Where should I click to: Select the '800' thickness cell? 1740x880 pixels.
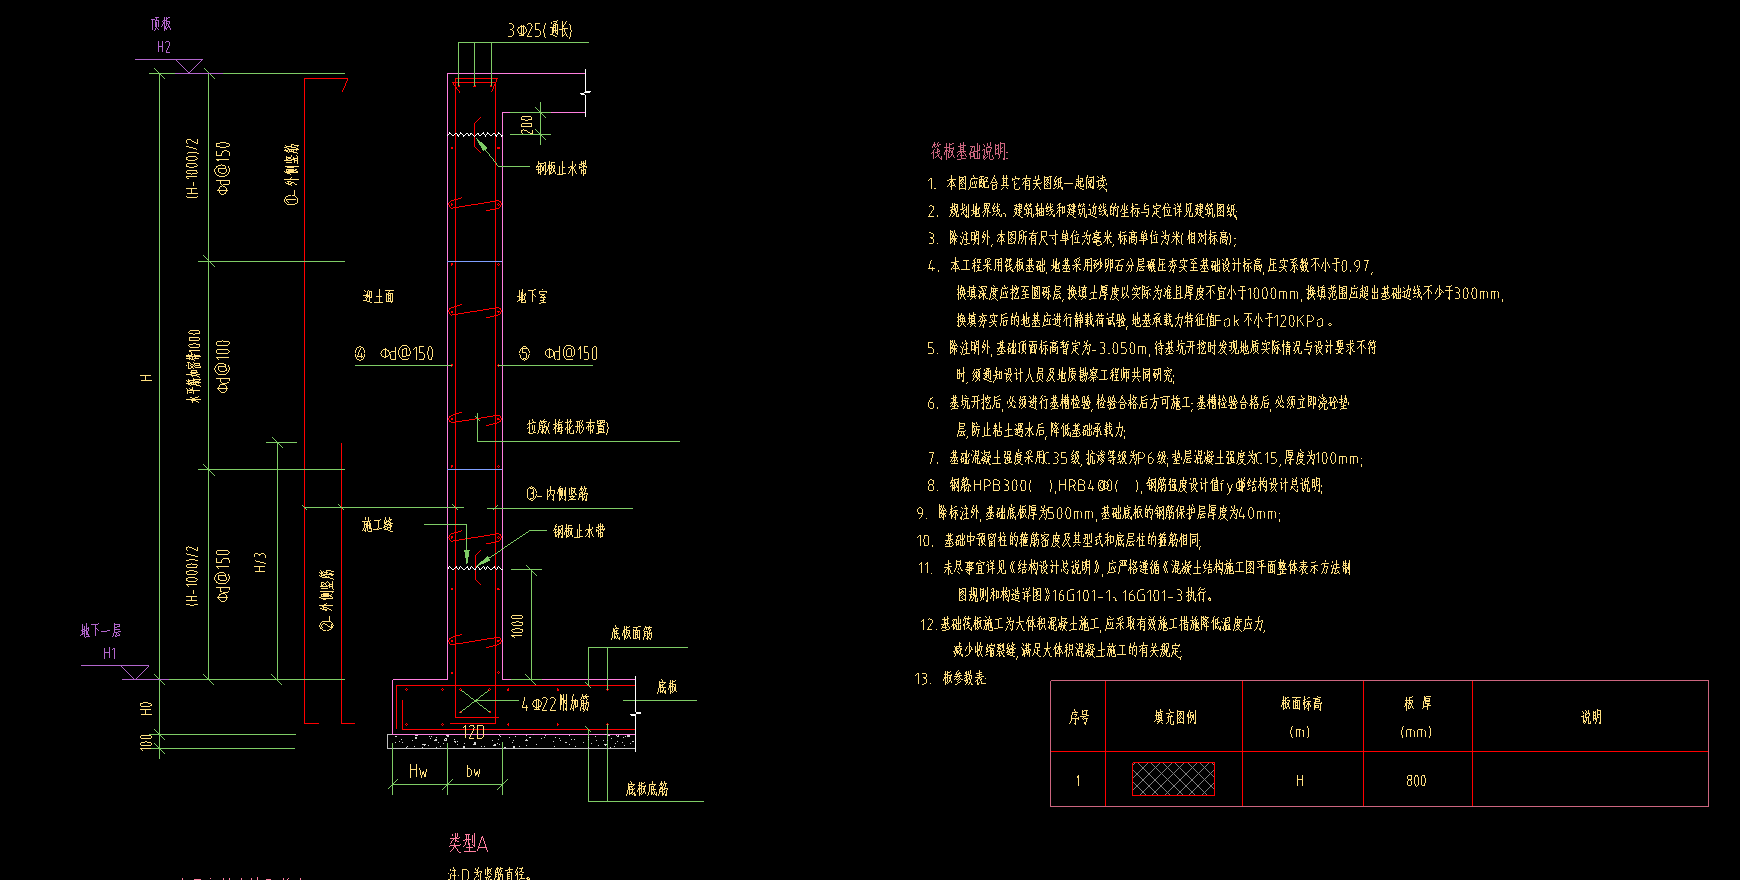(x=1416, y=781)
